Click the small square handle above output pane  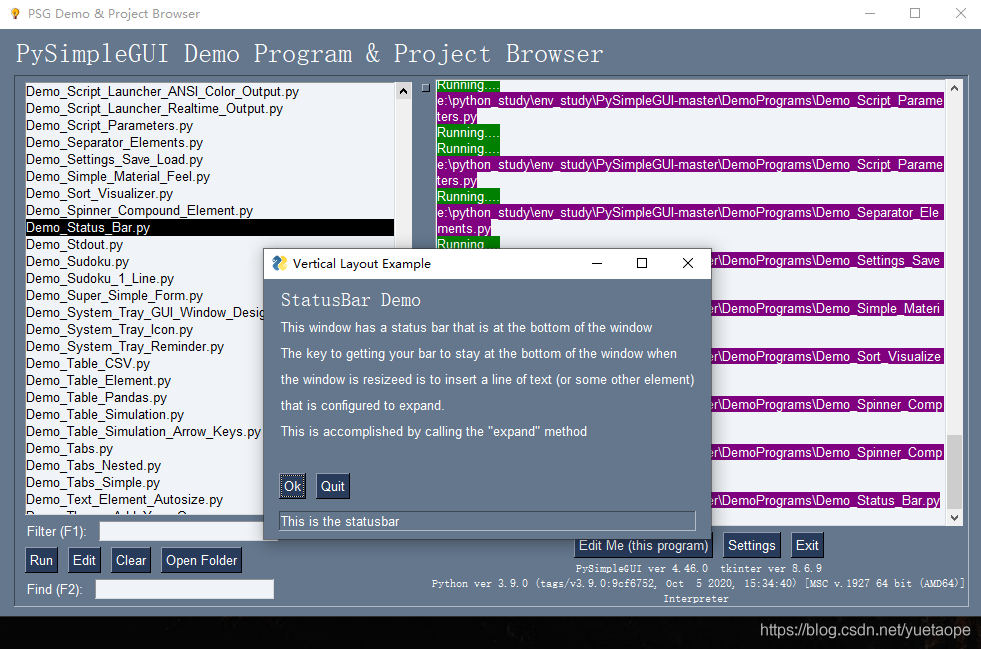pyautogui.click(x=426, y=88)
